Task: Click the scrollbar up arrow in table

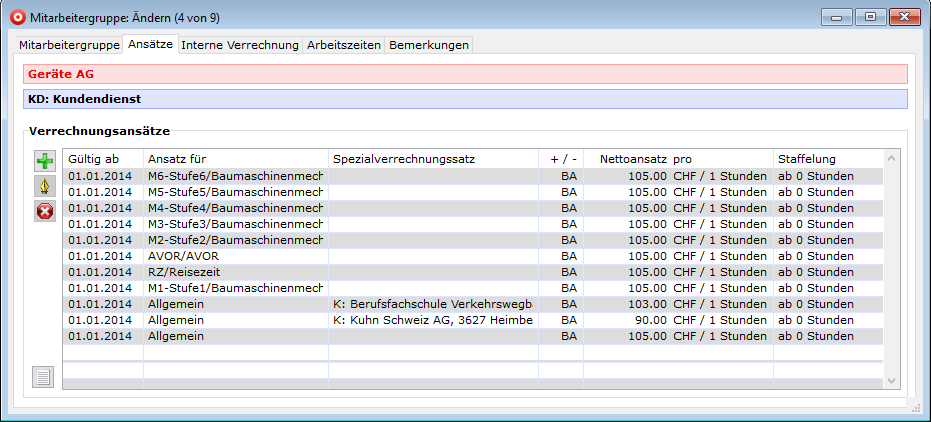Action: [x=892, y=158]
